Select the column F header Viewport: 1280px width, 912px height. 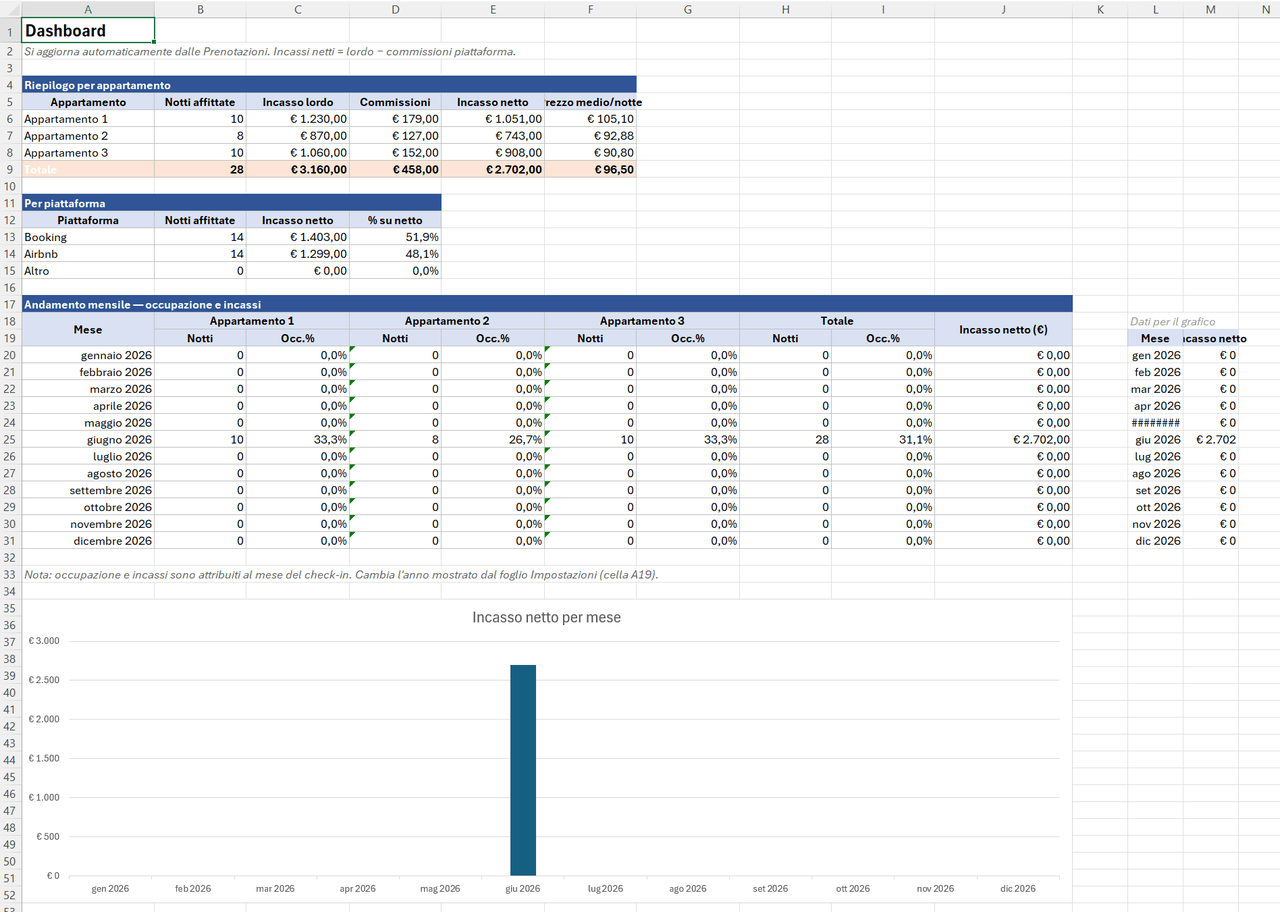click(591, 9)
